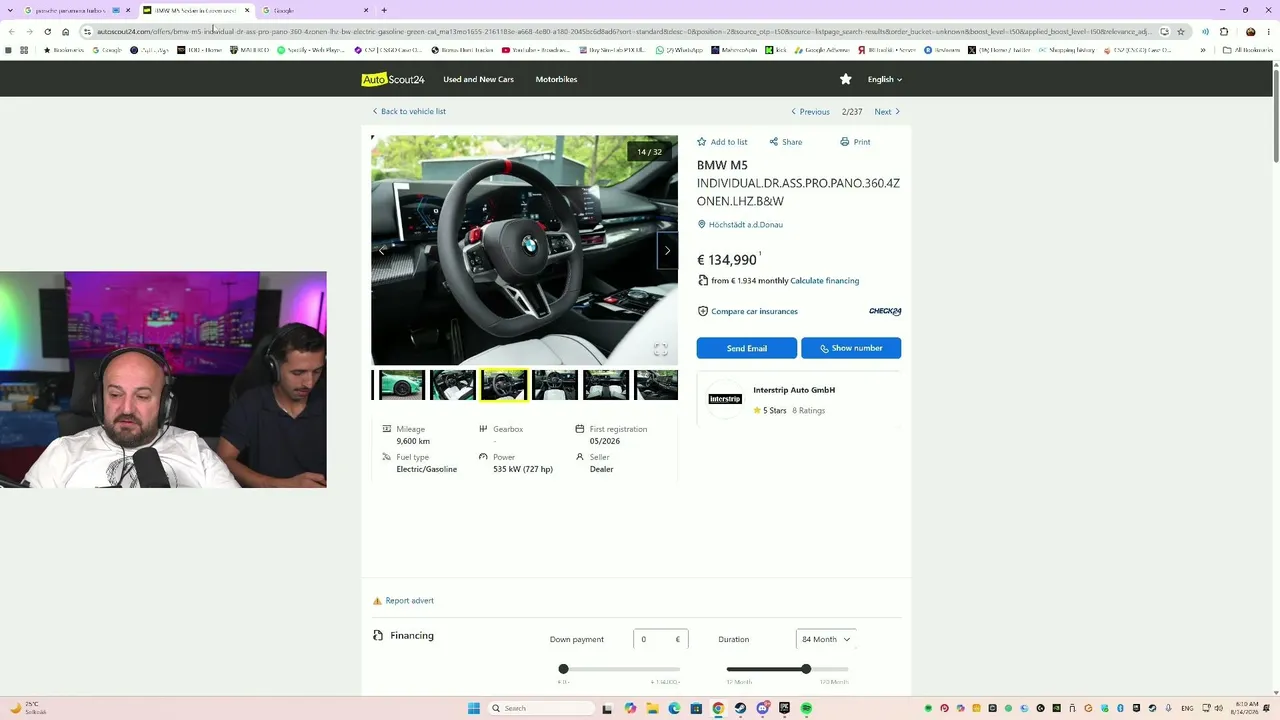Click the Print icon
Viewport: 1280px width, 720px height.
click(x=845, y=142)
